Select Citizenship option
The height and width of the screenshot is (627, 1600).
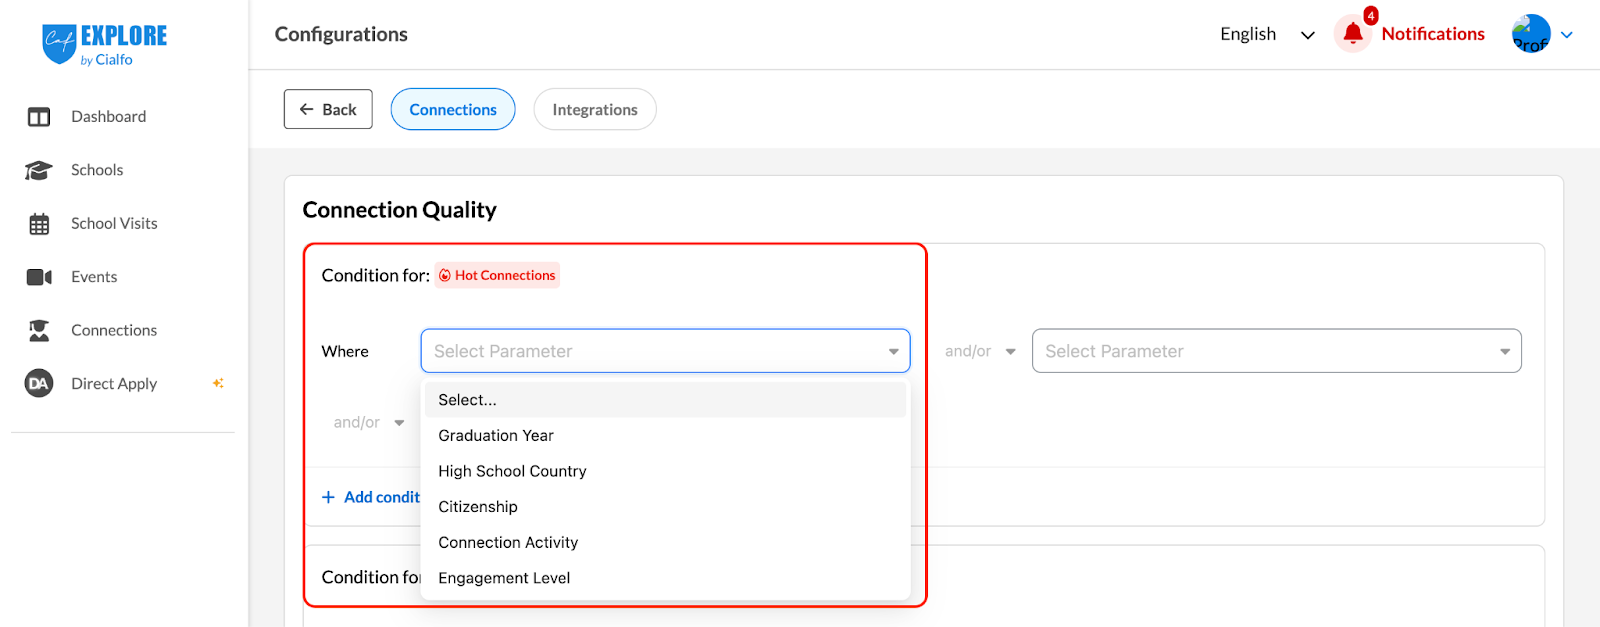(666, 507)
